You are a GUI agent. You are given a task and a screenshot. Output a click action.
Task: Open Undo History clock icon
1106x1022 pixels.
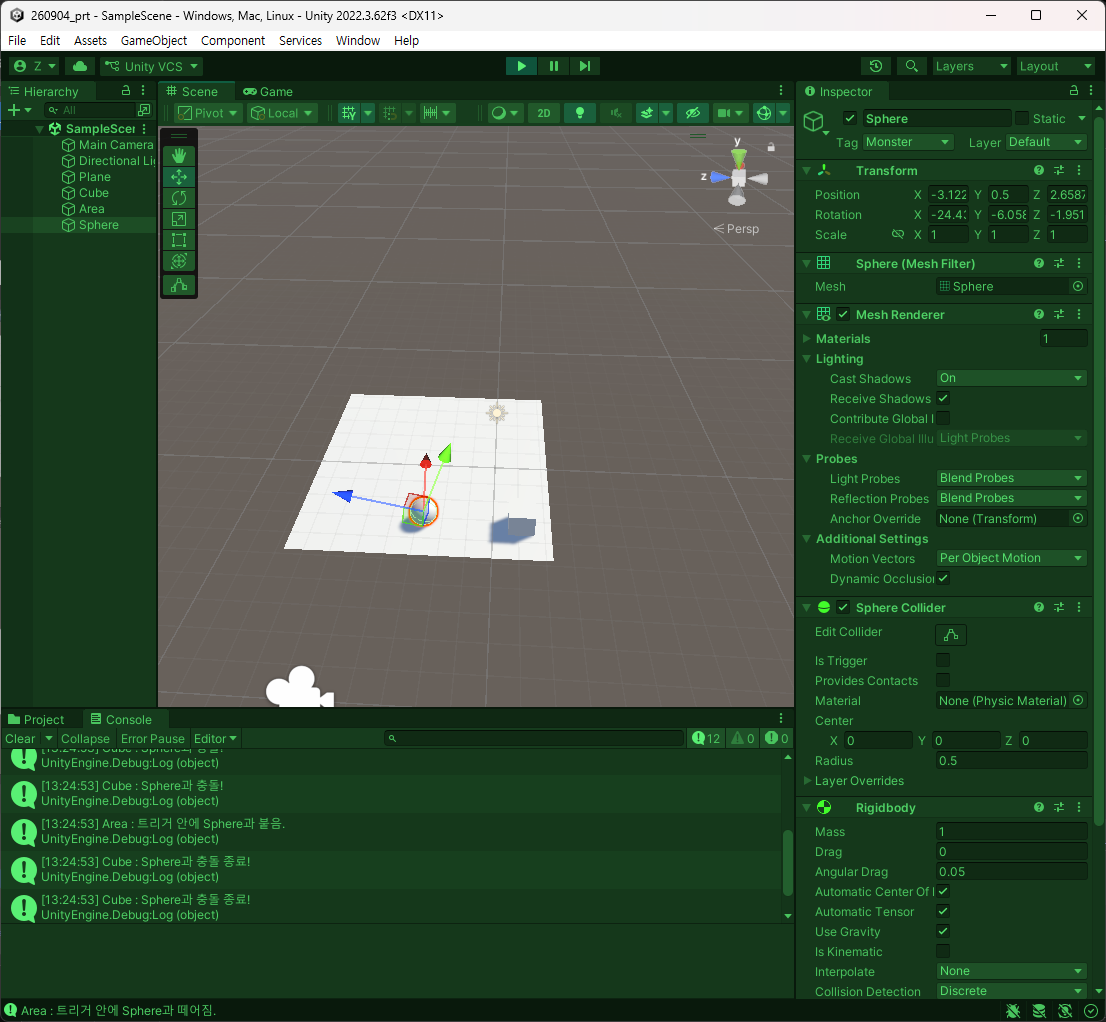[x=875, y=66]
